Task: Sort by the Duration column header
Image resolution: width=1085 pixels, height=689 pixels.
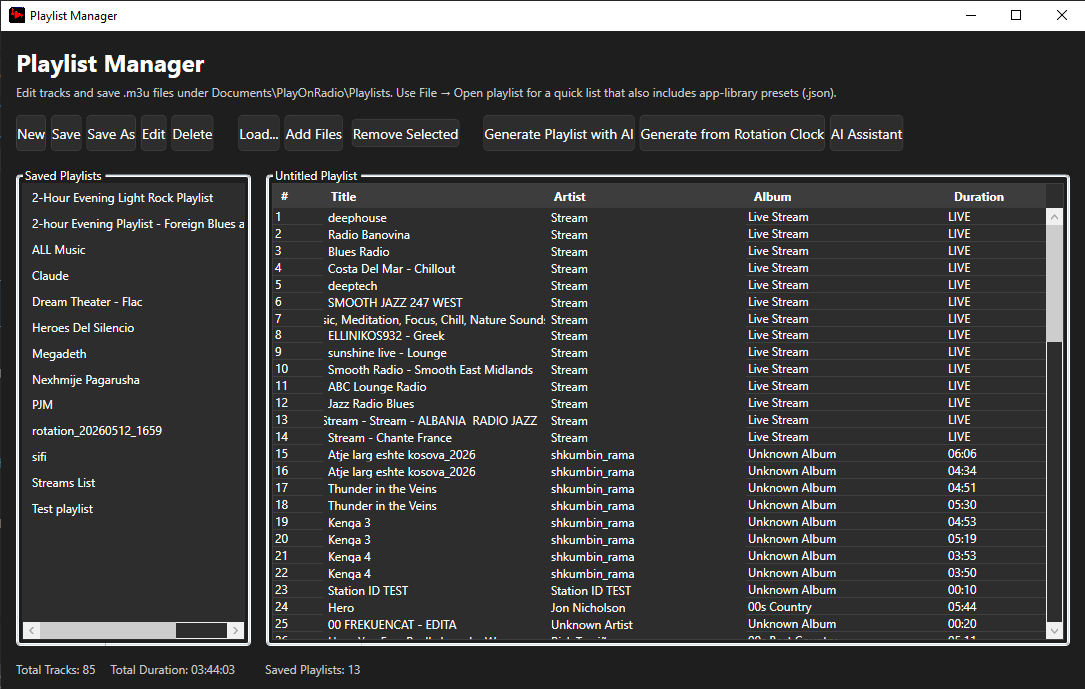Action: pyautogui.click(x=978, y=196)
